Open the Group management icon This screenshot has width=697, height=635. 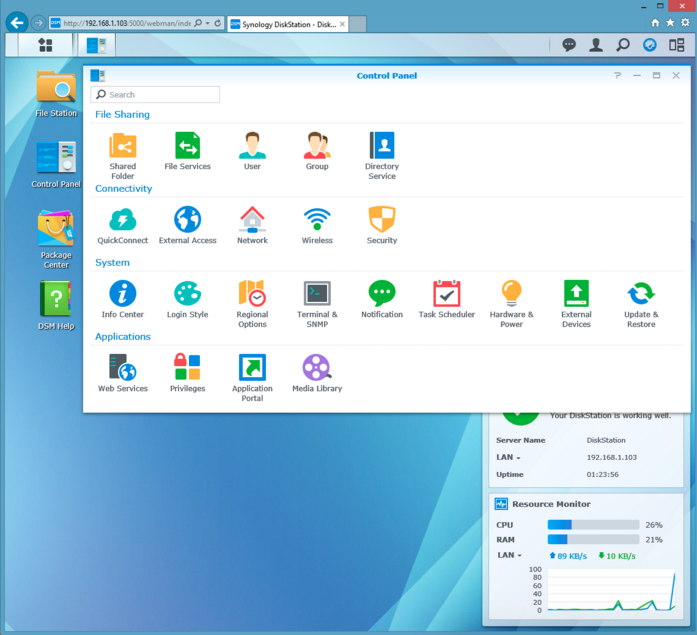click(317, 151)
